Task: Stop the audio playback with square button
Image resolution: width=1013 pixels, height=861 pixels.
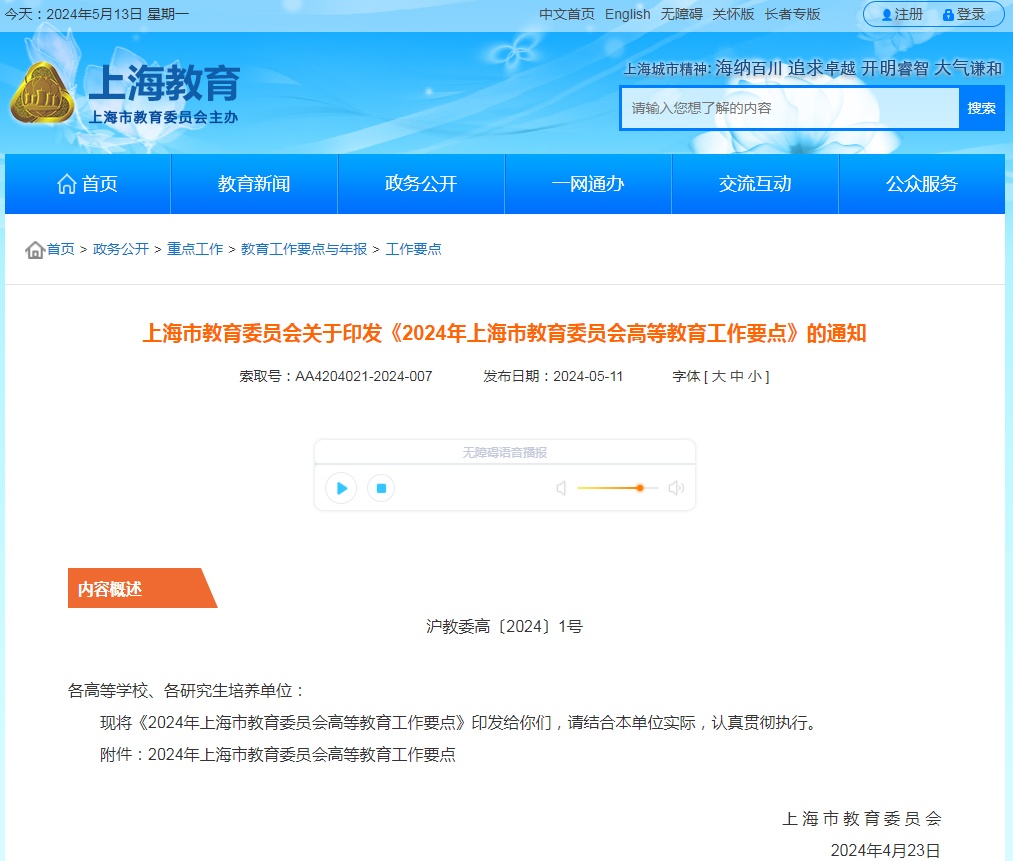Action: (x=381, y=488)
